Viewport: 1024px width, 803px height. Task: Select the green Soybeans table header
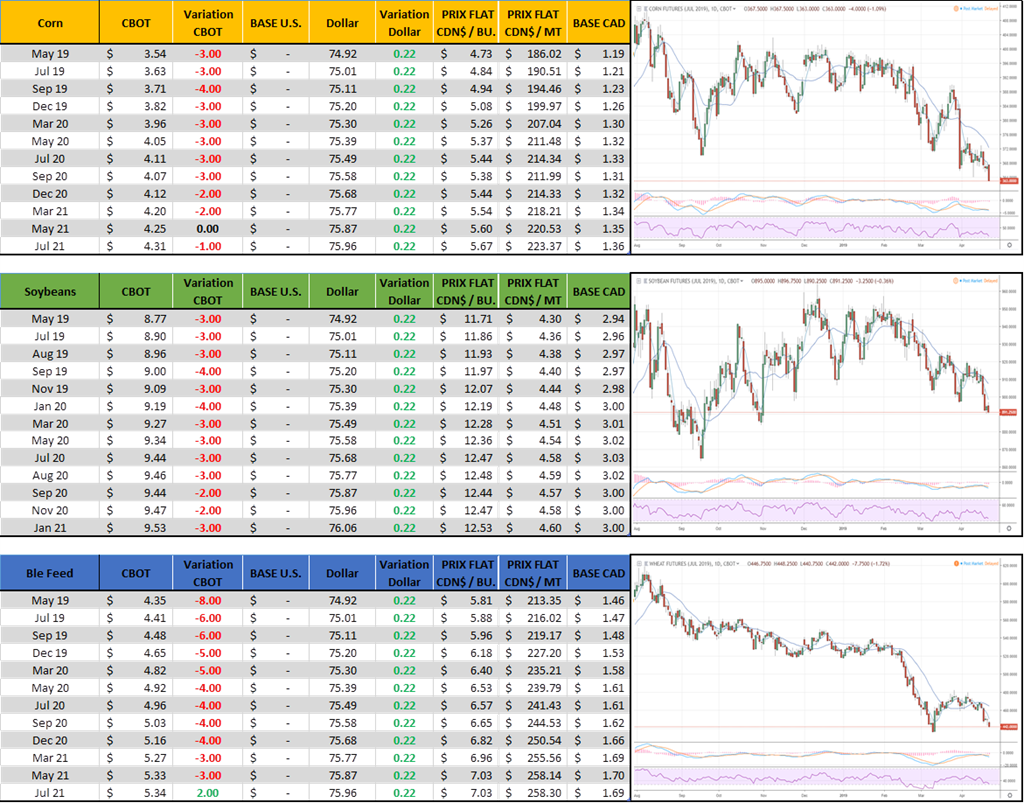click(50, 292)
